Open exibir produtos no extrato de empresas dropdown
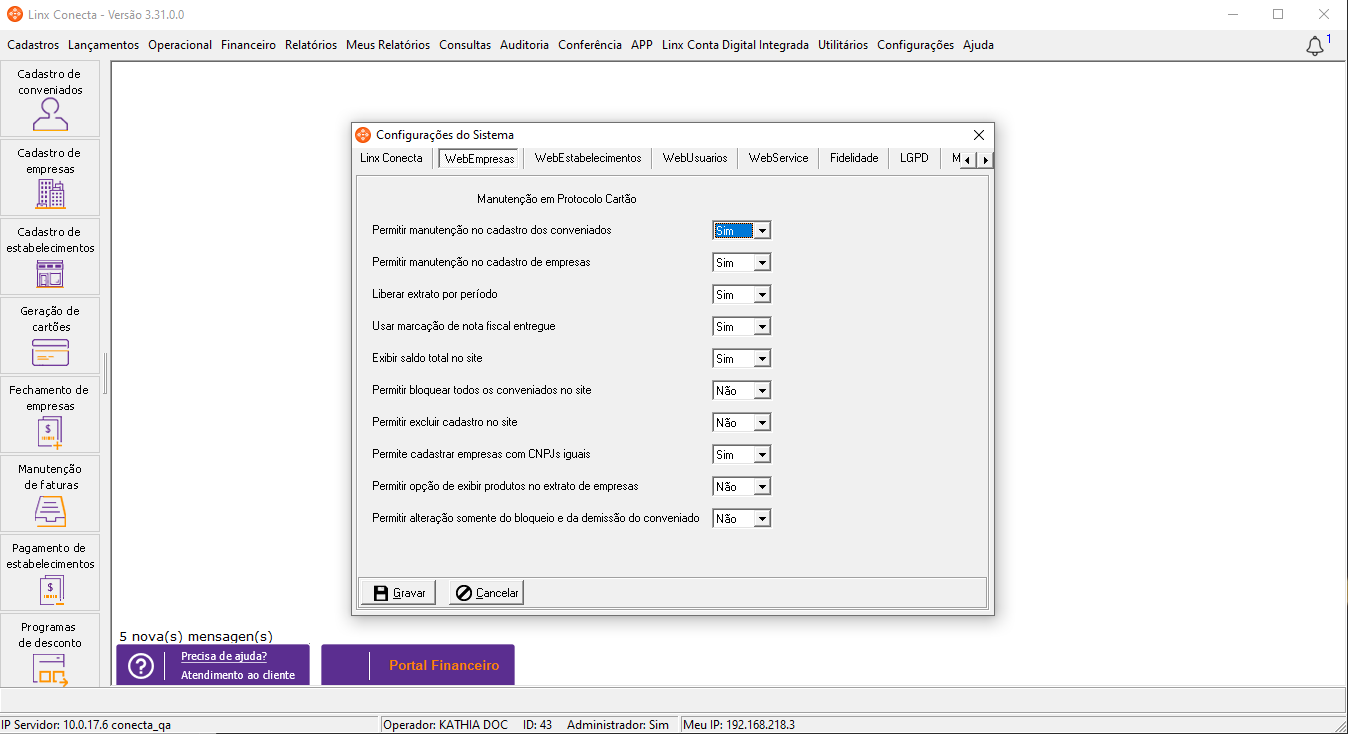The image size is (1348, 734). (762, 487)
